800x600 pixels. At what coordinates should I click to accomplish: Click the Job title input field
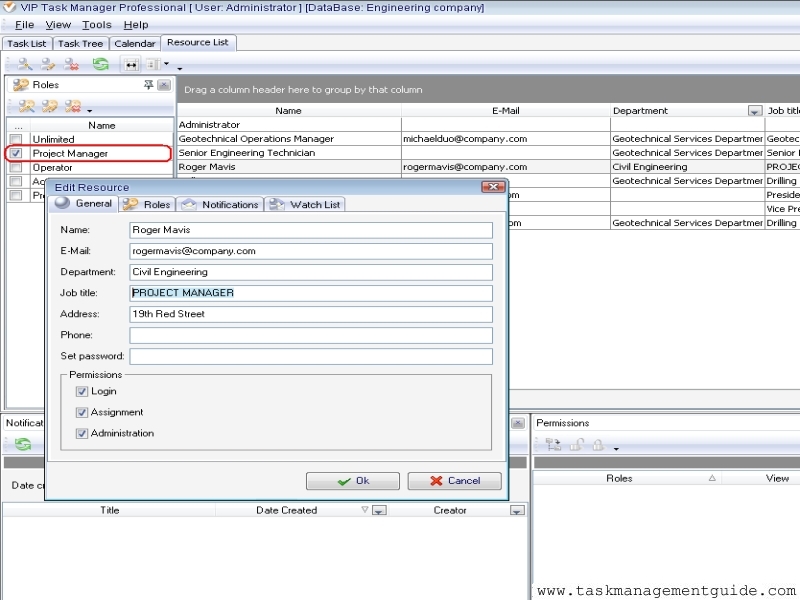click(x=311, y=293)
